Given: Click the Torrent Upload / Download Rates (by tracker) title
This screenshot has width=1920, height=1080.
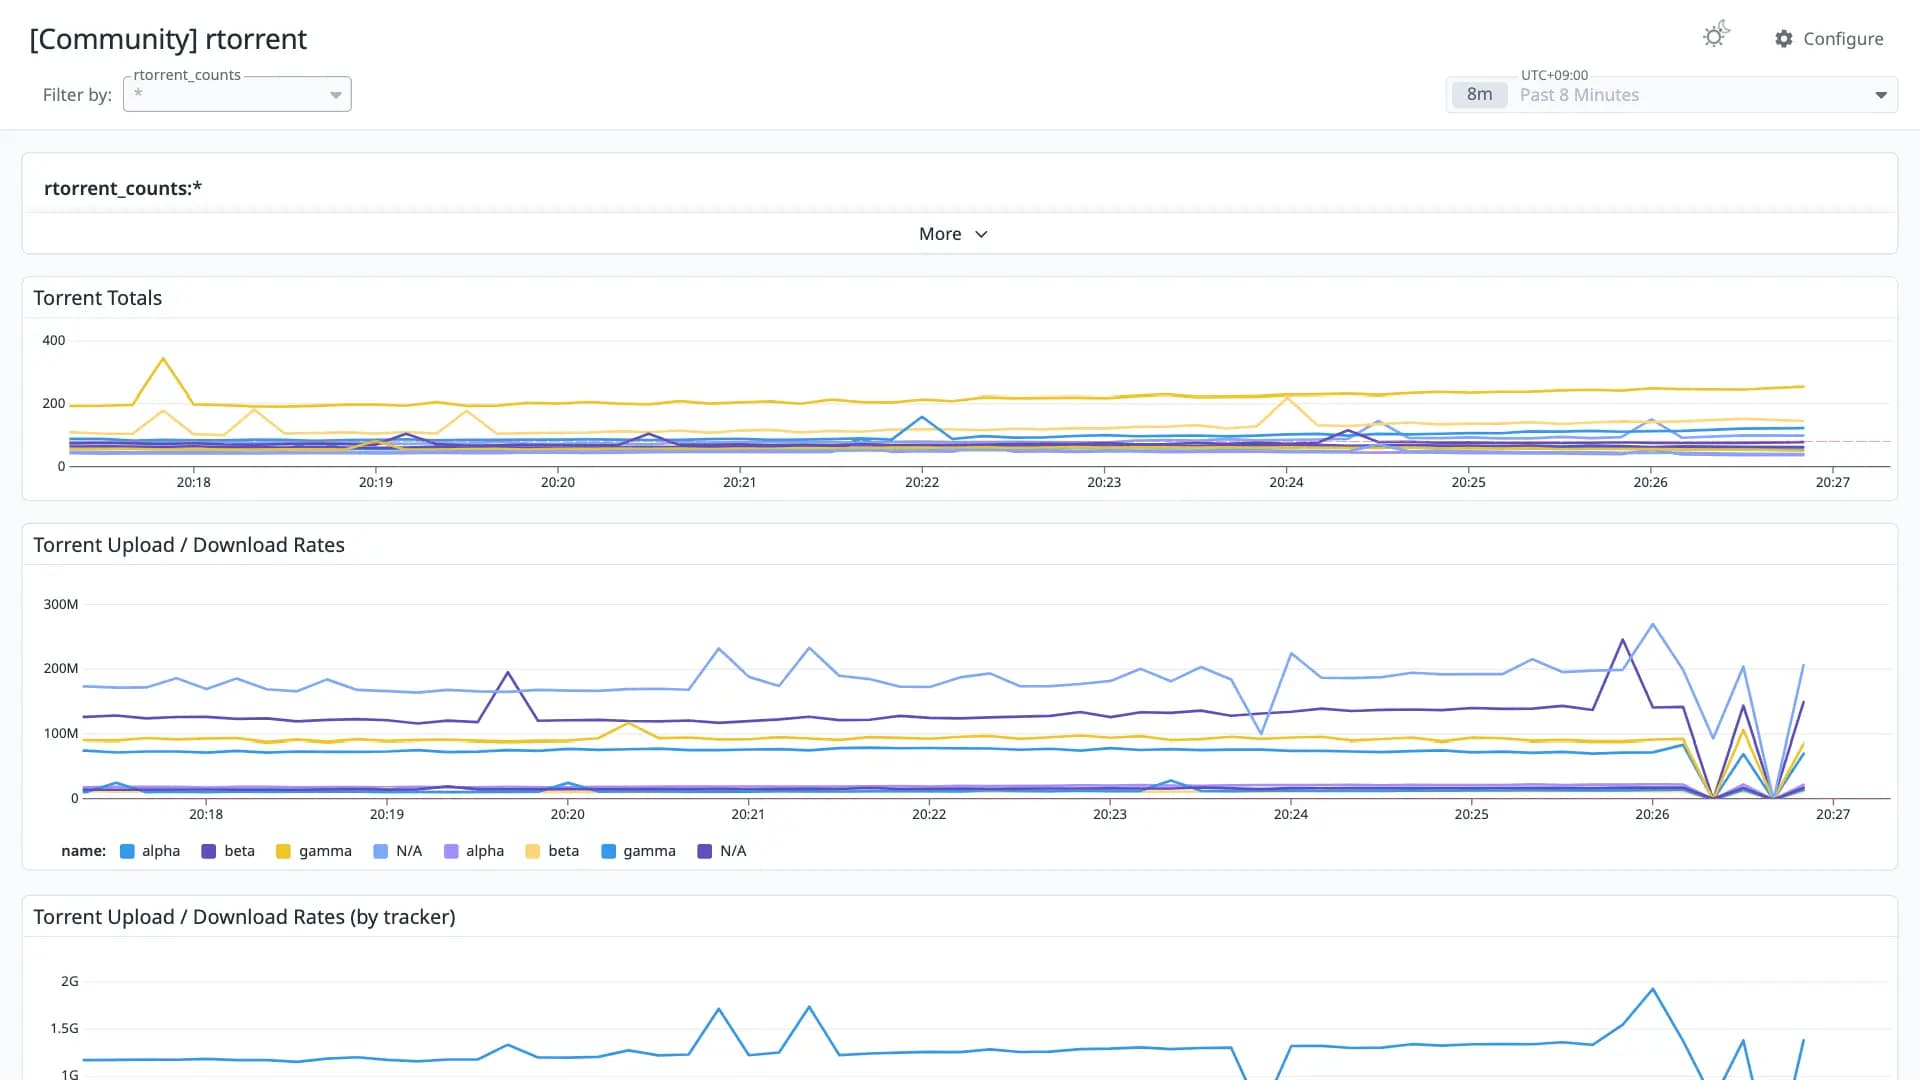Looking at the screenshot, I should click(x=244, y=917).
